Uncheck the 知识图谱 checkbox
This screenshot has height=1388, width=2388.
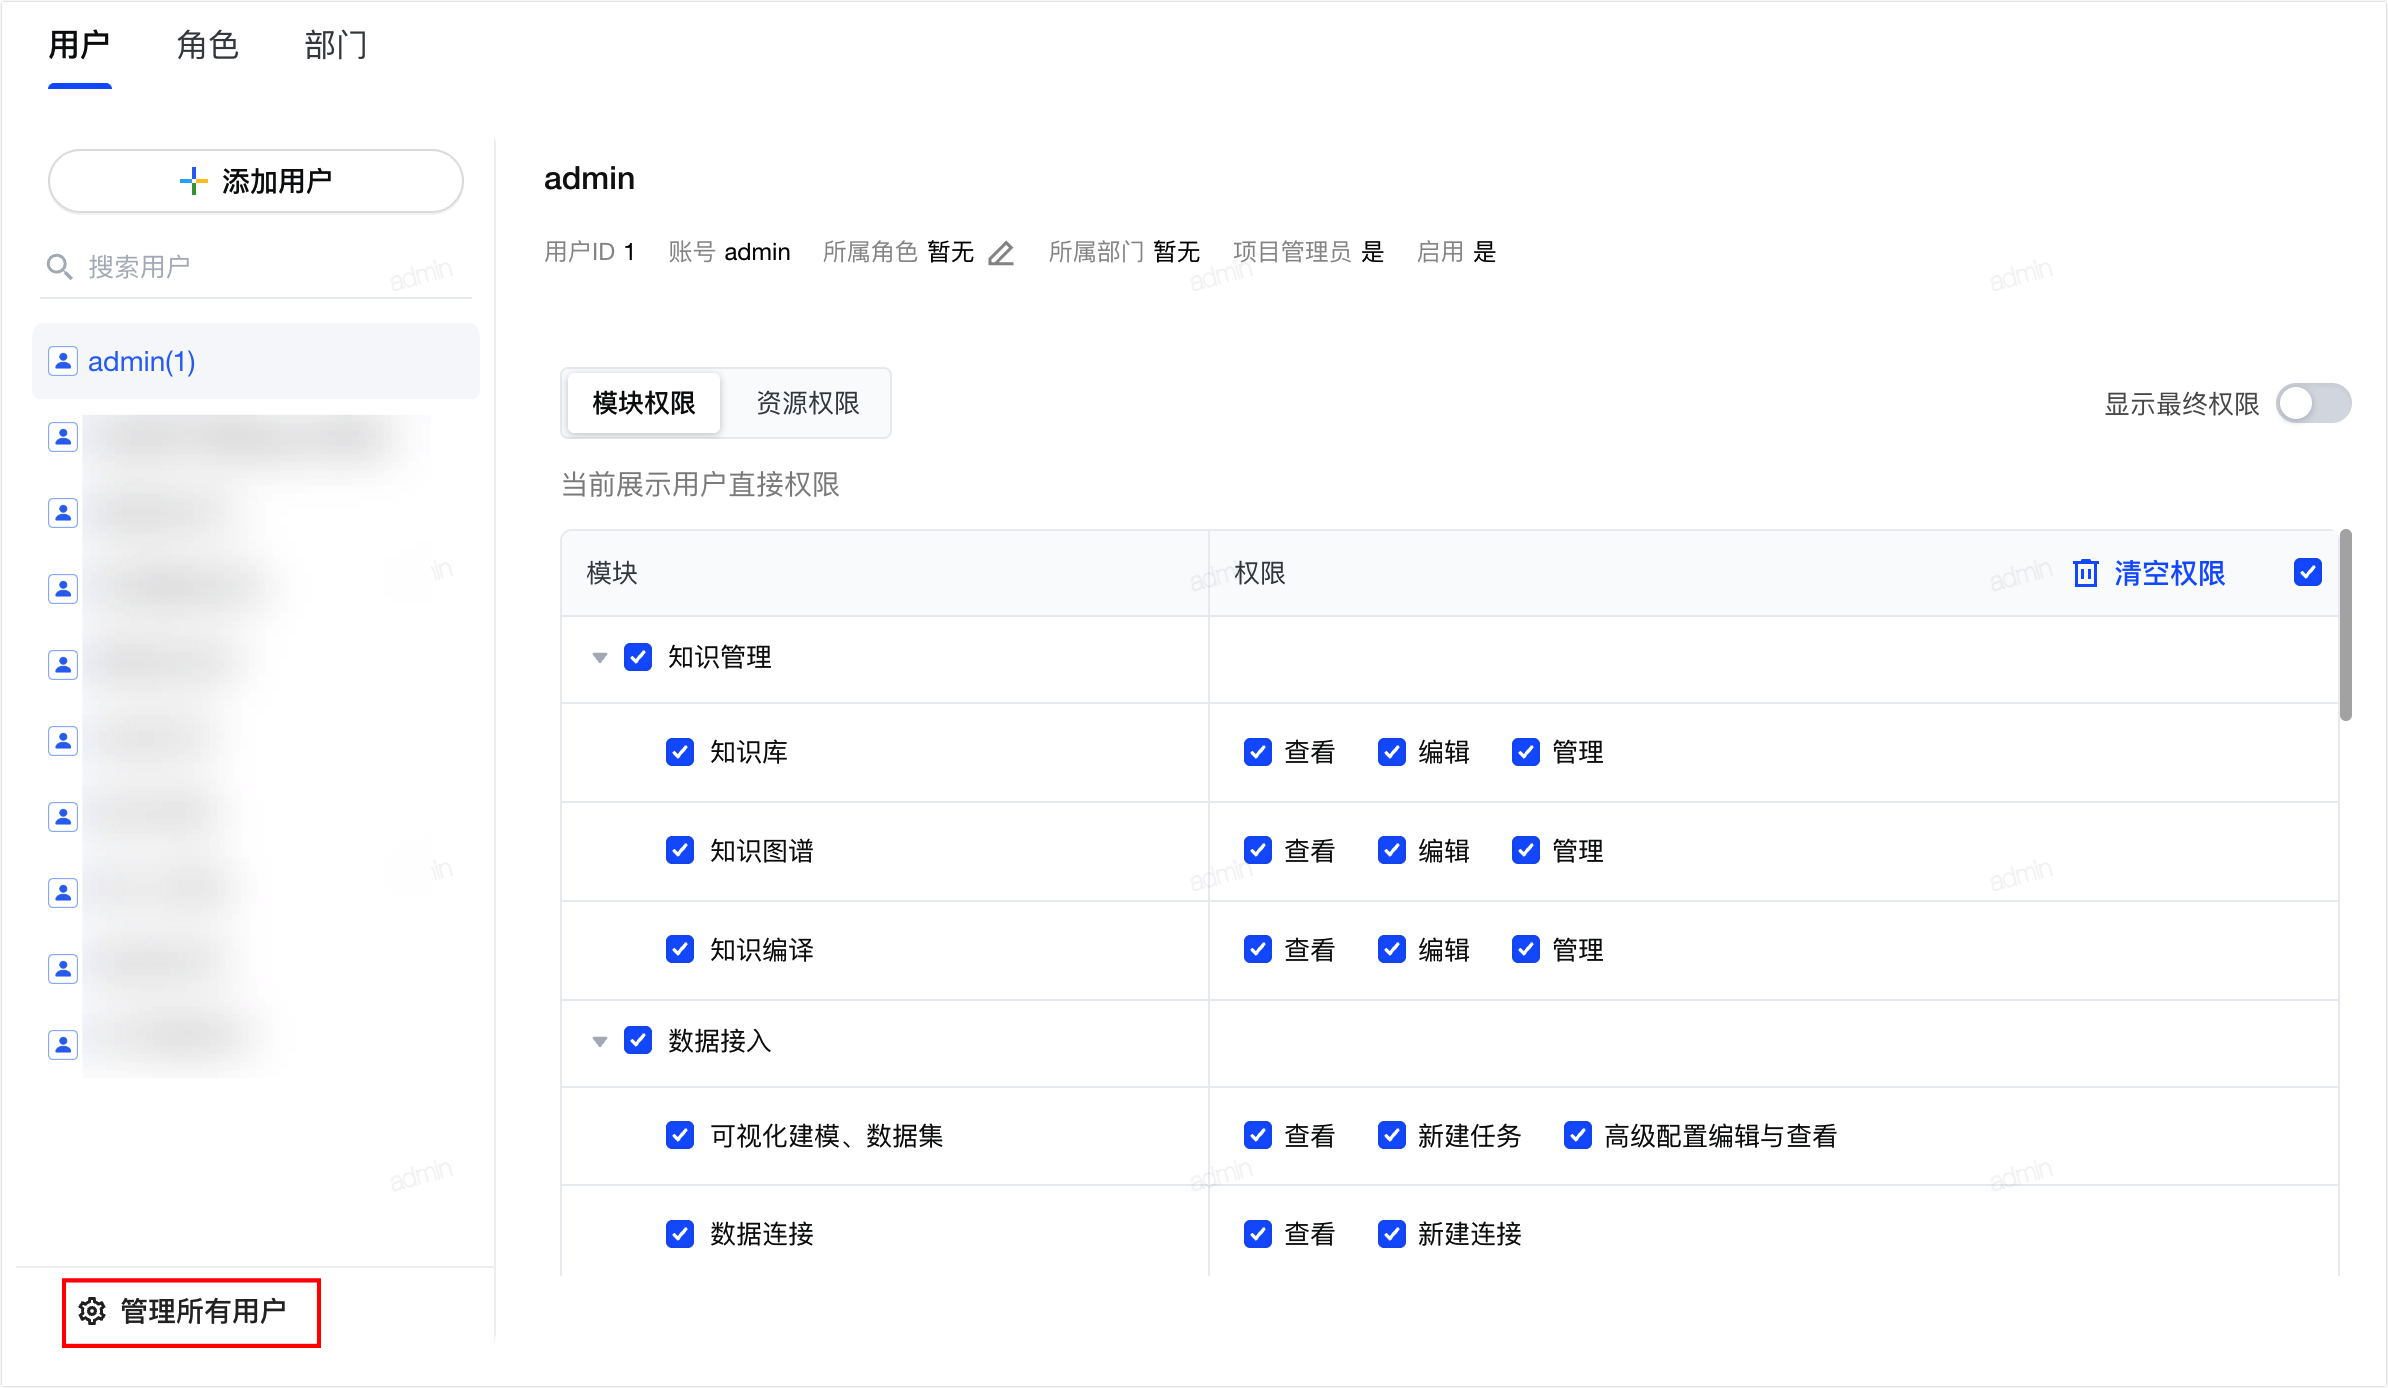coord(680,851)
